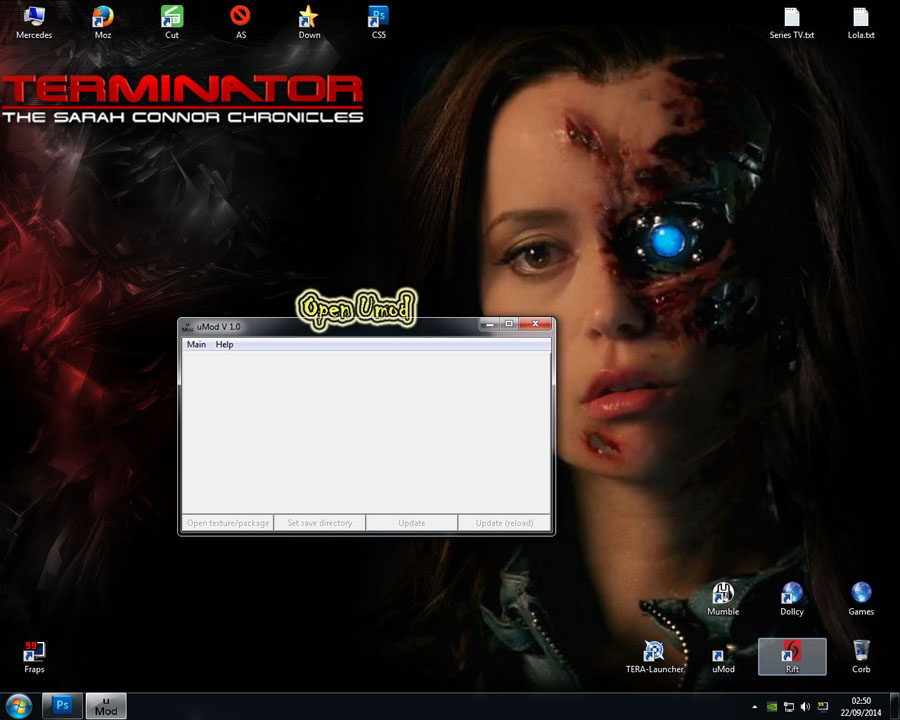This screenshot has width=900, height=720.
Task: Click the uMod taskbar button
Action: [106, 706]
